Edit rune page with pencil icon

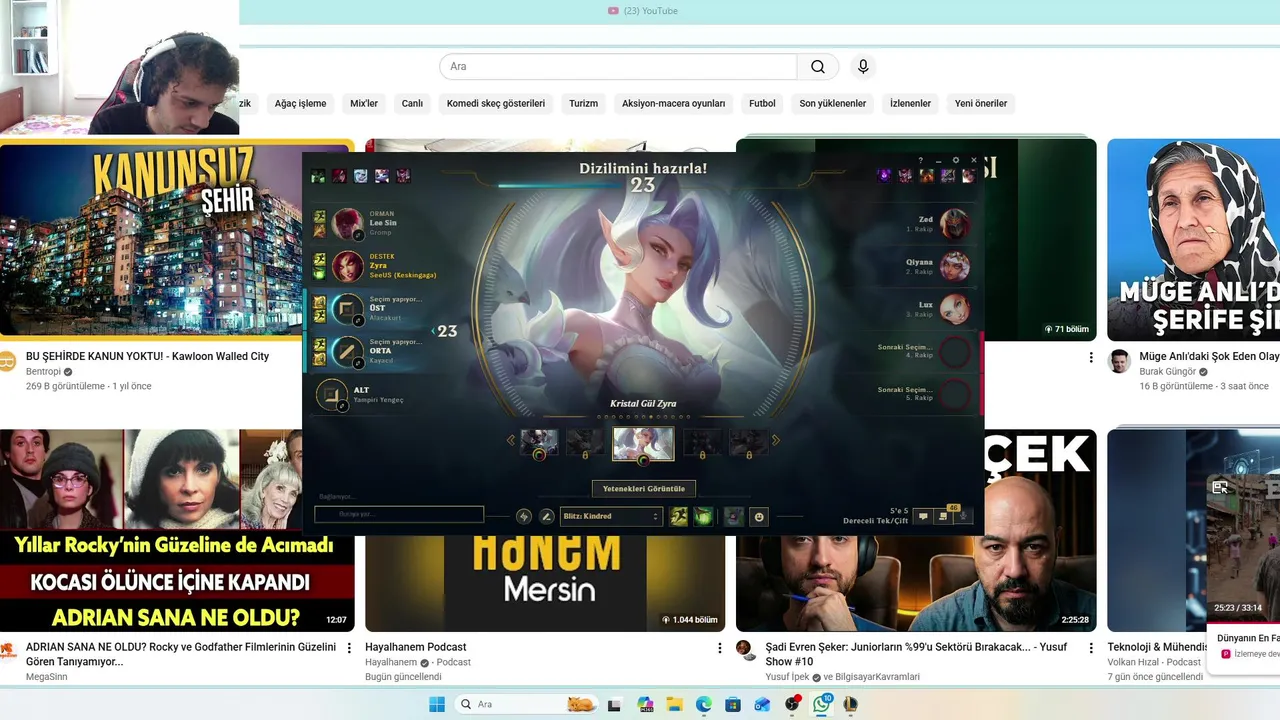(546, 516)
